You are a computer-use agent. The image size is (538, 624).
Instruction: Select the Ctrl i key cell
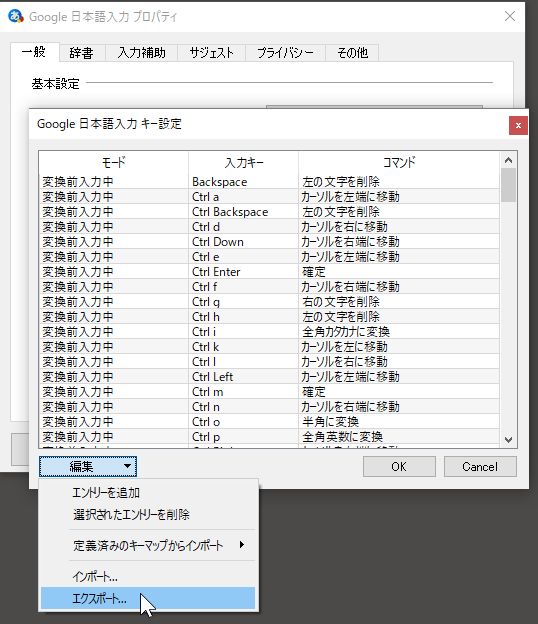(244, 332)
